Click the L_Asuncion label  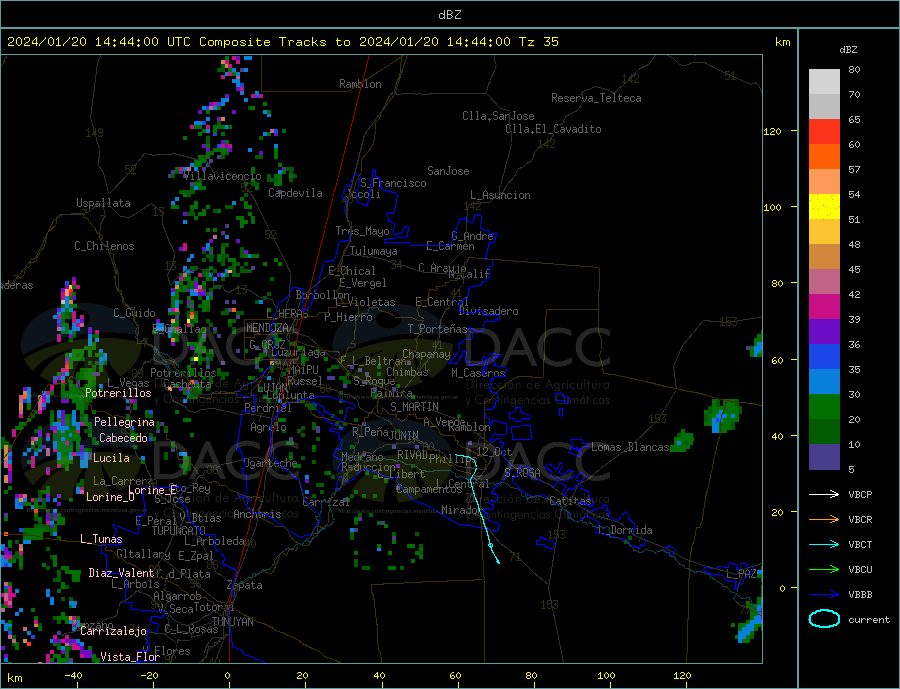click(501, 195)
